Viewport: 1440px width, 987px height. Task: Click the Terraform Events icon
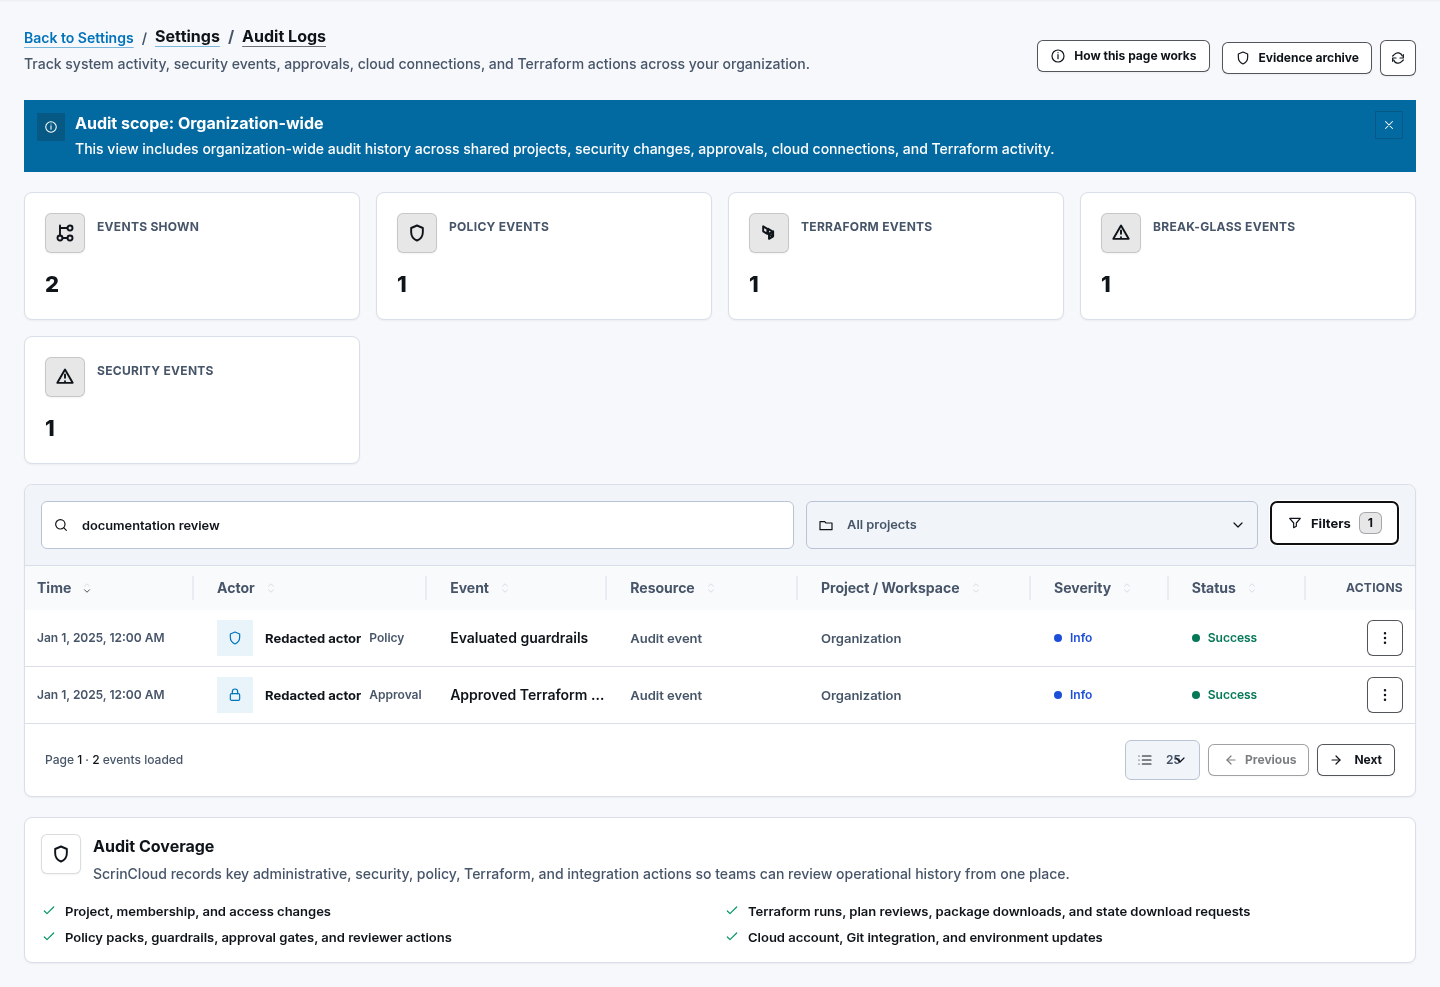click(x=769, y=233)
